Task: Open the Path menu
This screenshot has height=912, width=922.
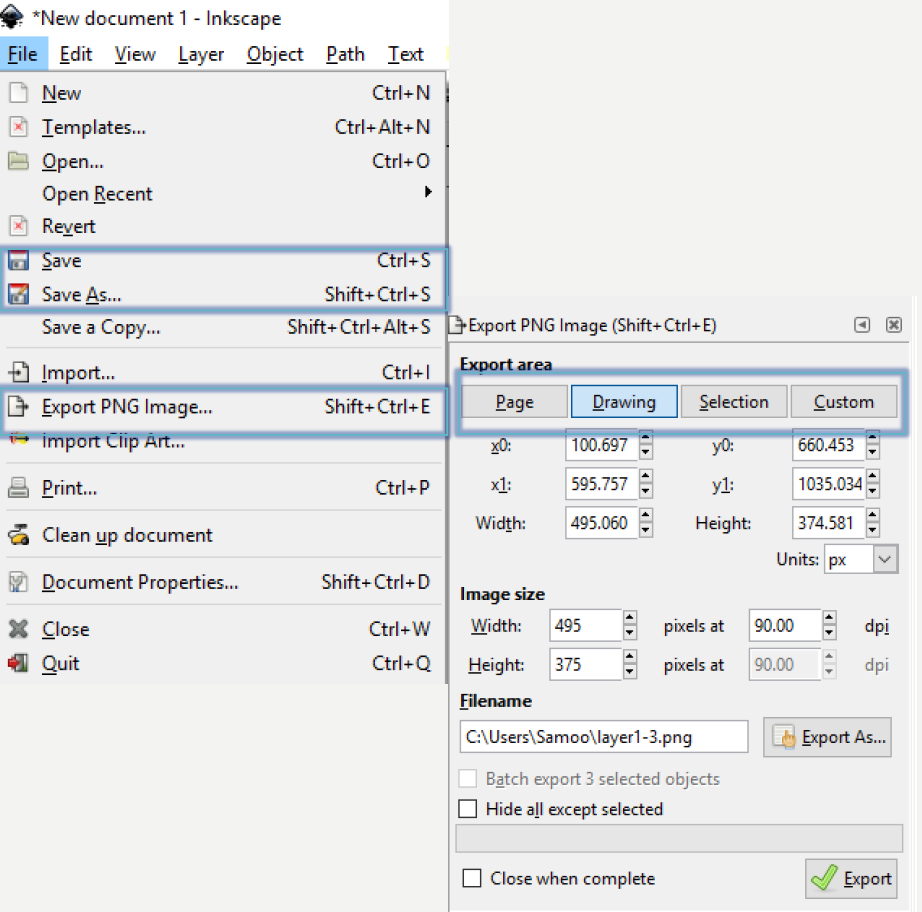Action: [345, 54]
